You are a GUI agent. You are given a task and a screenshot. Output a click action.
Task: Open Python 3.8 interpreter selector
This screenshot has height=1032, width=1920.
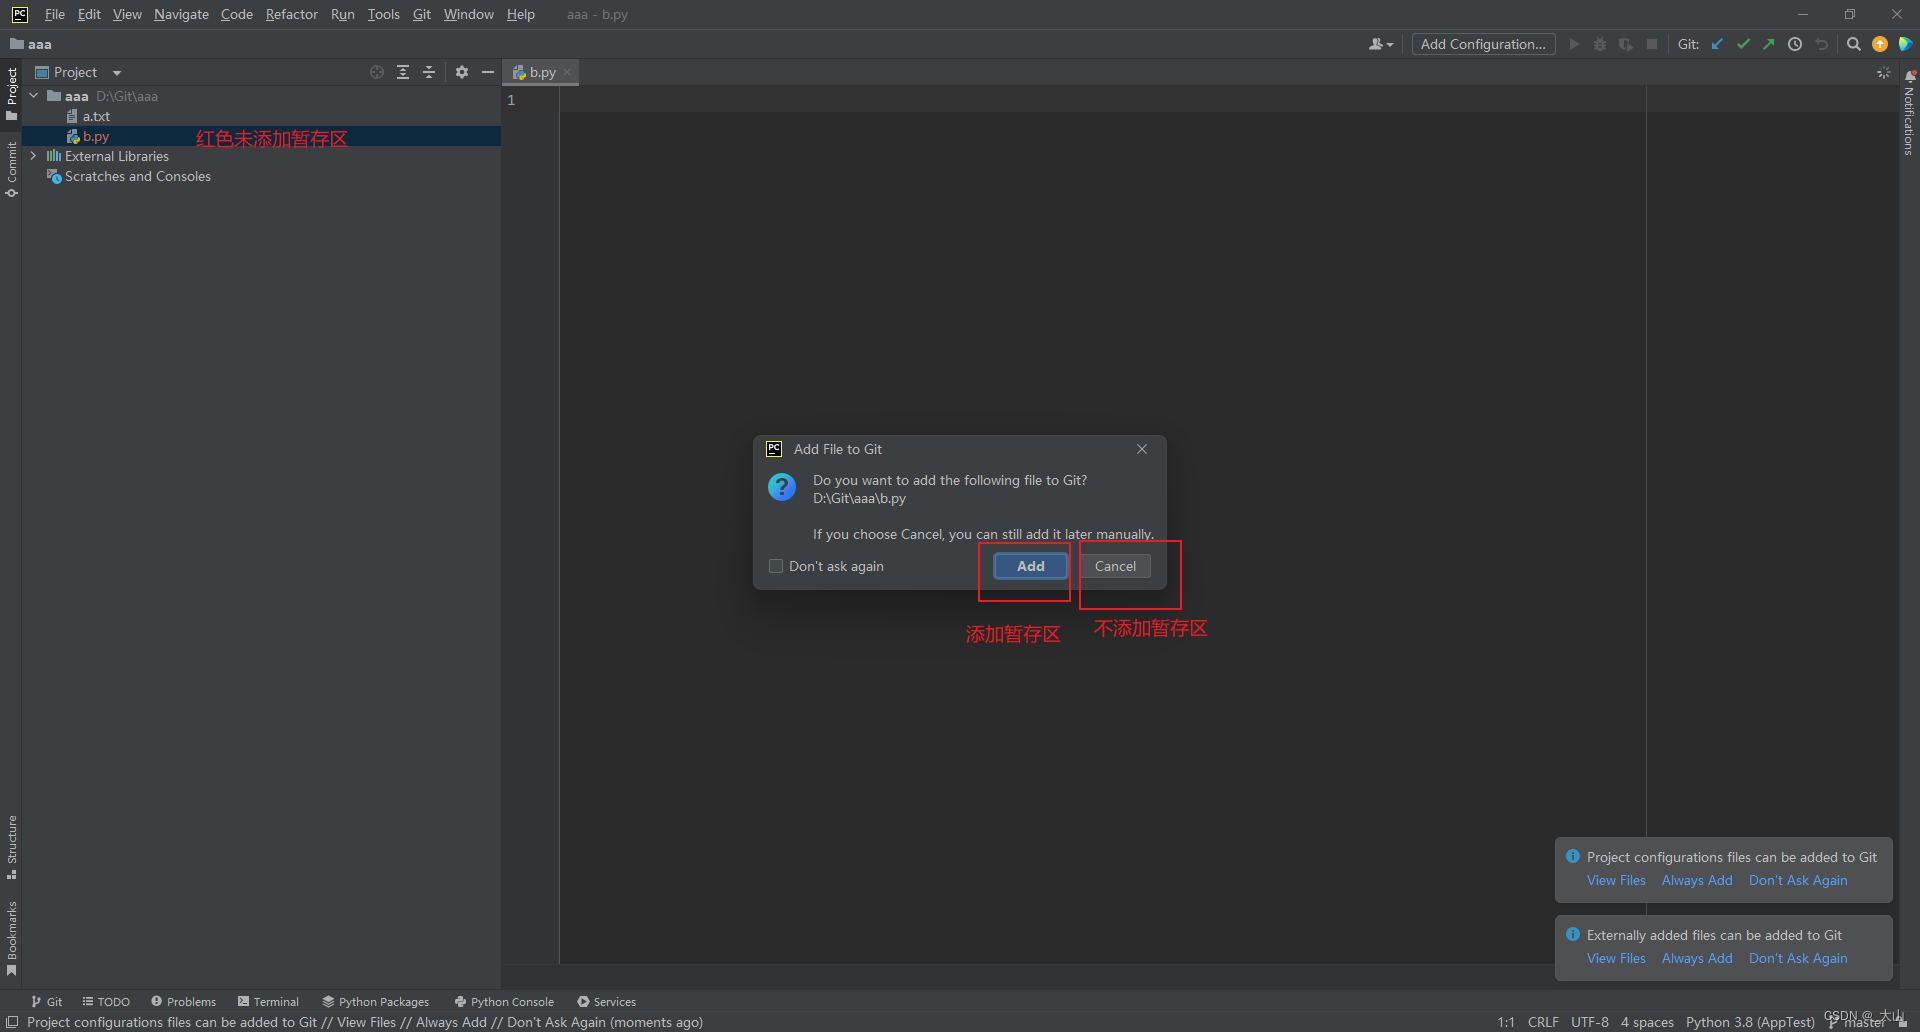coord(1750,1022)
